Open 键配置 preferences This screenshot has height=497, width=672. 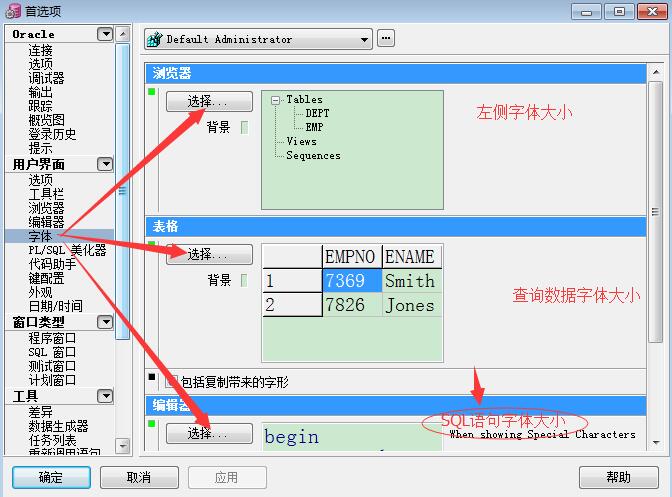(46, 278)
